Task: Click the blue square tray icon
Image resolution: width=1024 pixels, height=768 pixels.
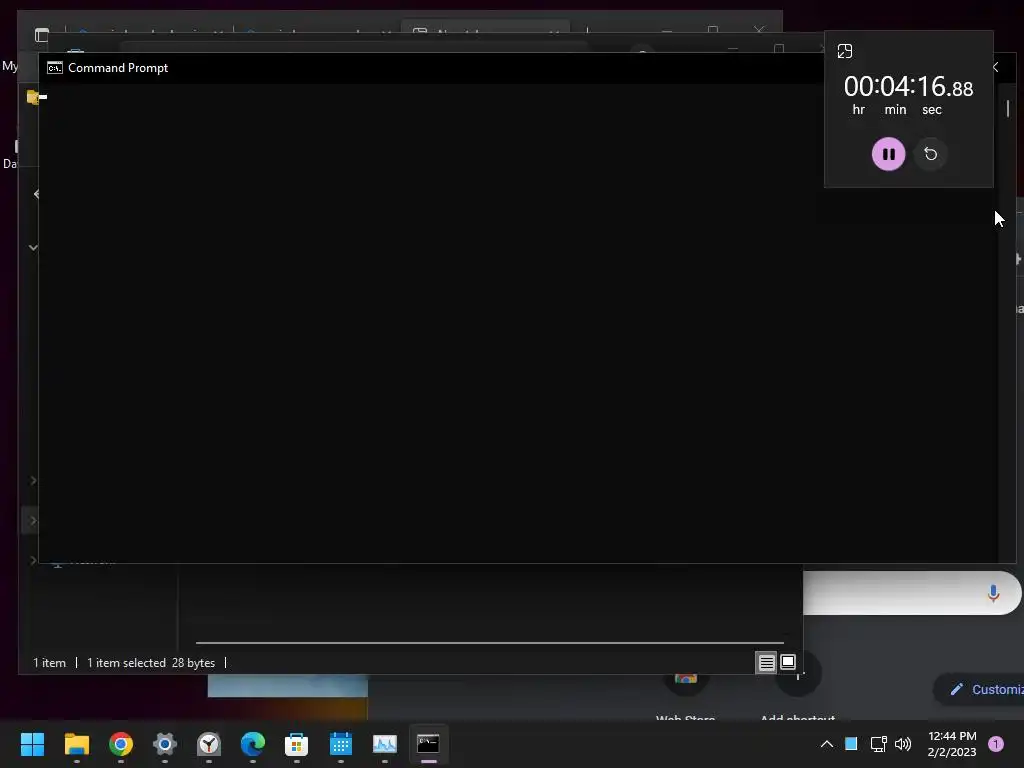Action: (851, 743)
